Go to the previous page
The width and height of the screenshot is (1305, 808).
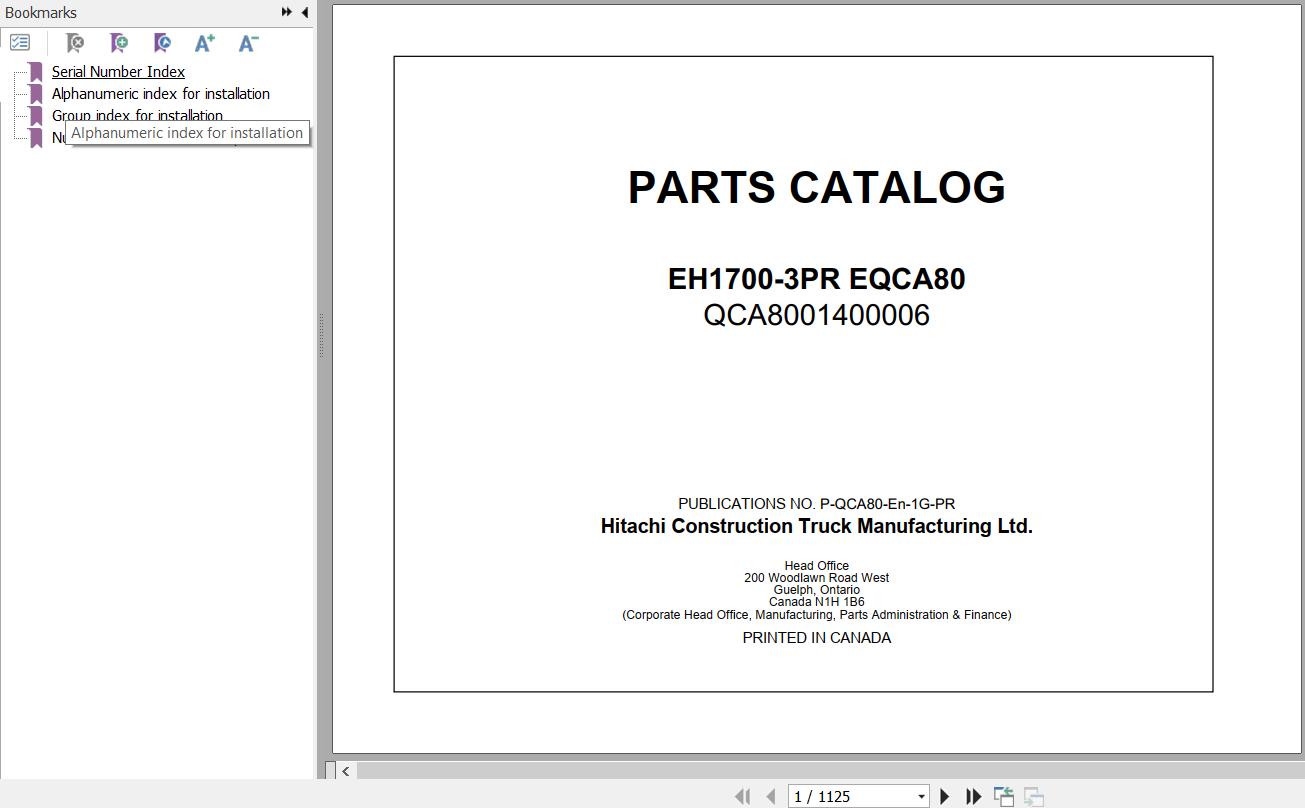coord(771,796)
